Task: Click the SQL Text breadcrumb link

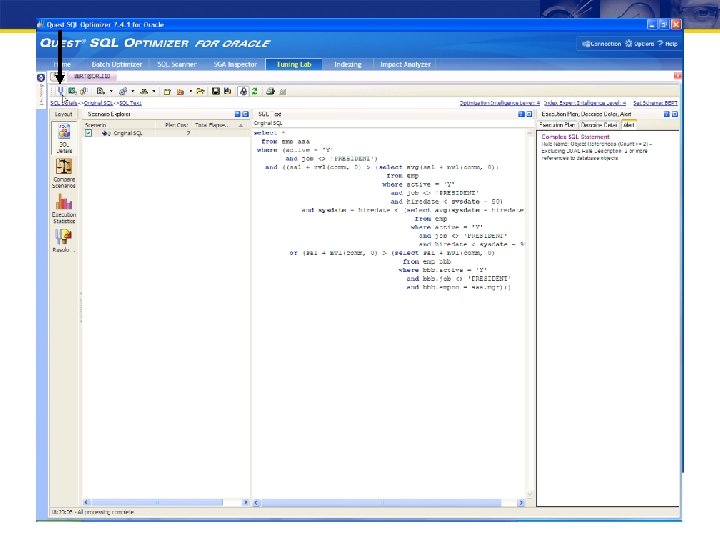Action: pyautogui.click(x=130, y=103)
